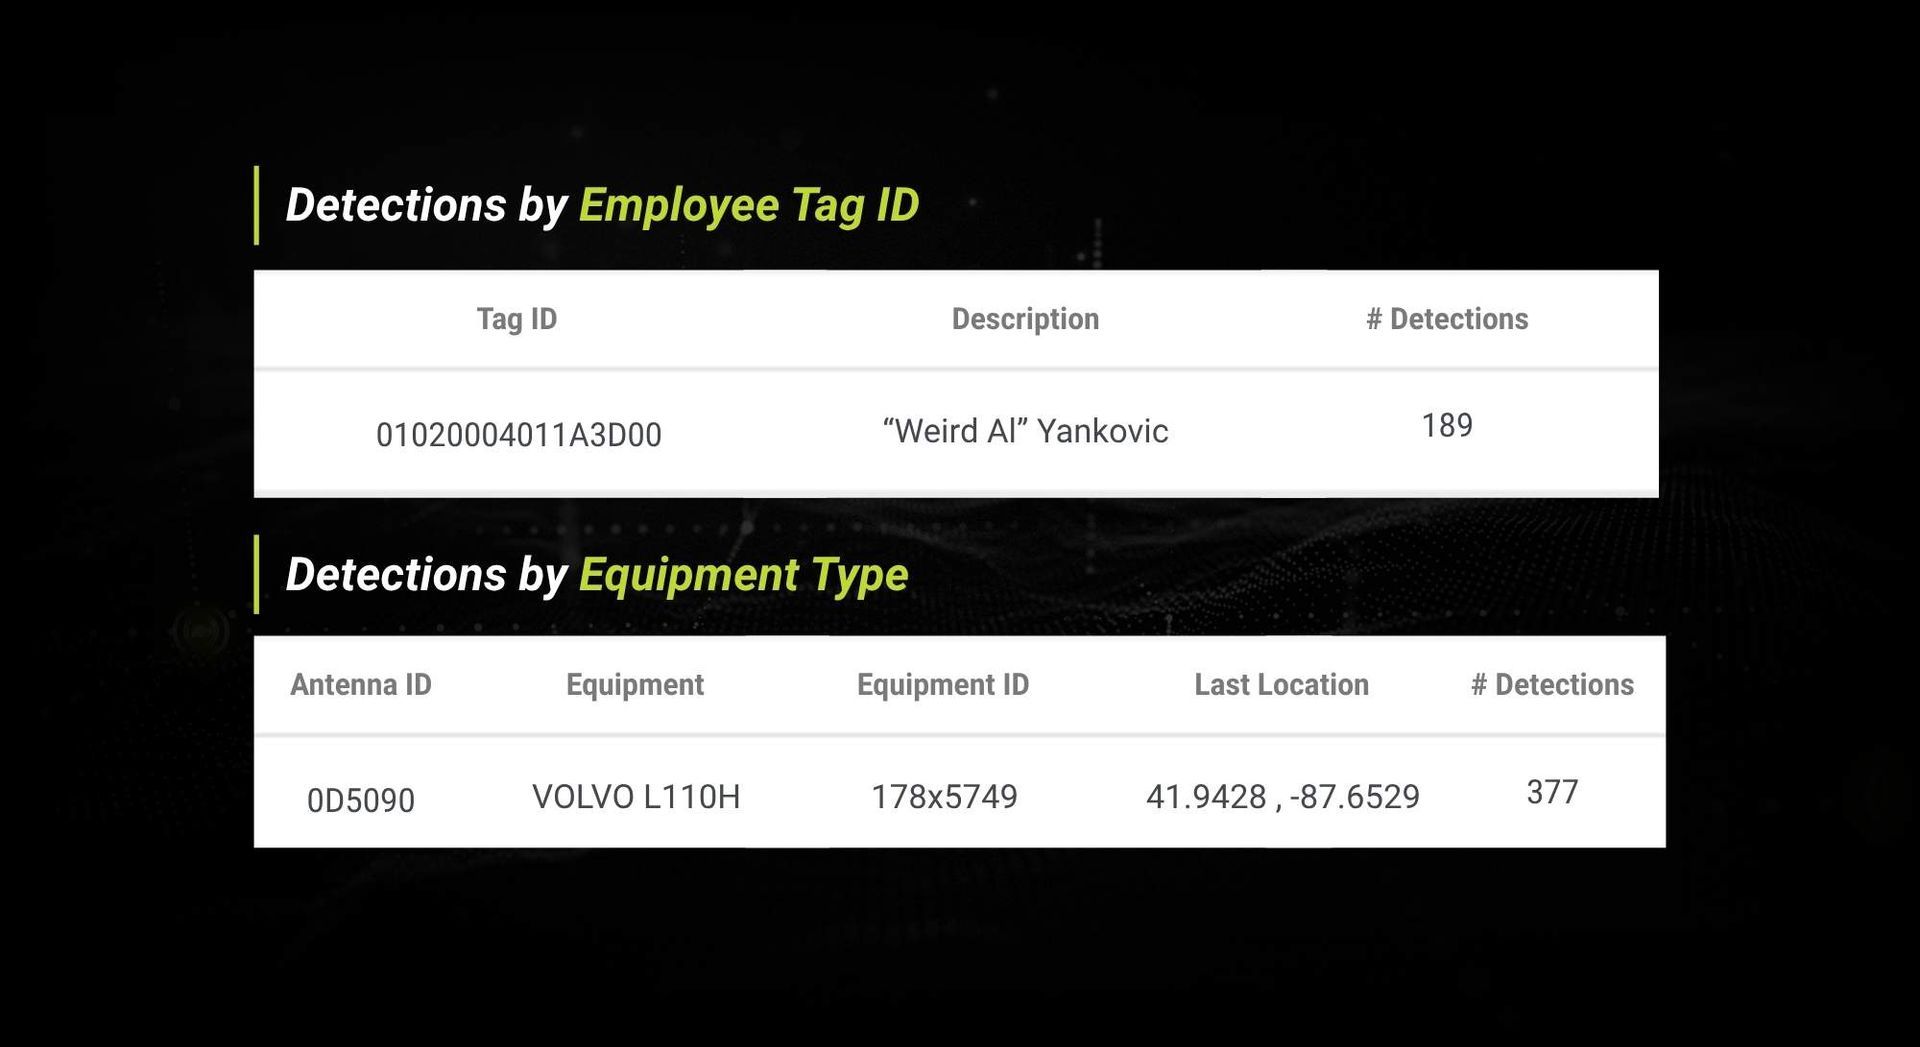Click the Detections by Equipment Type heading
Screen dimensions: 1920x1047
[x=597, y=575]
